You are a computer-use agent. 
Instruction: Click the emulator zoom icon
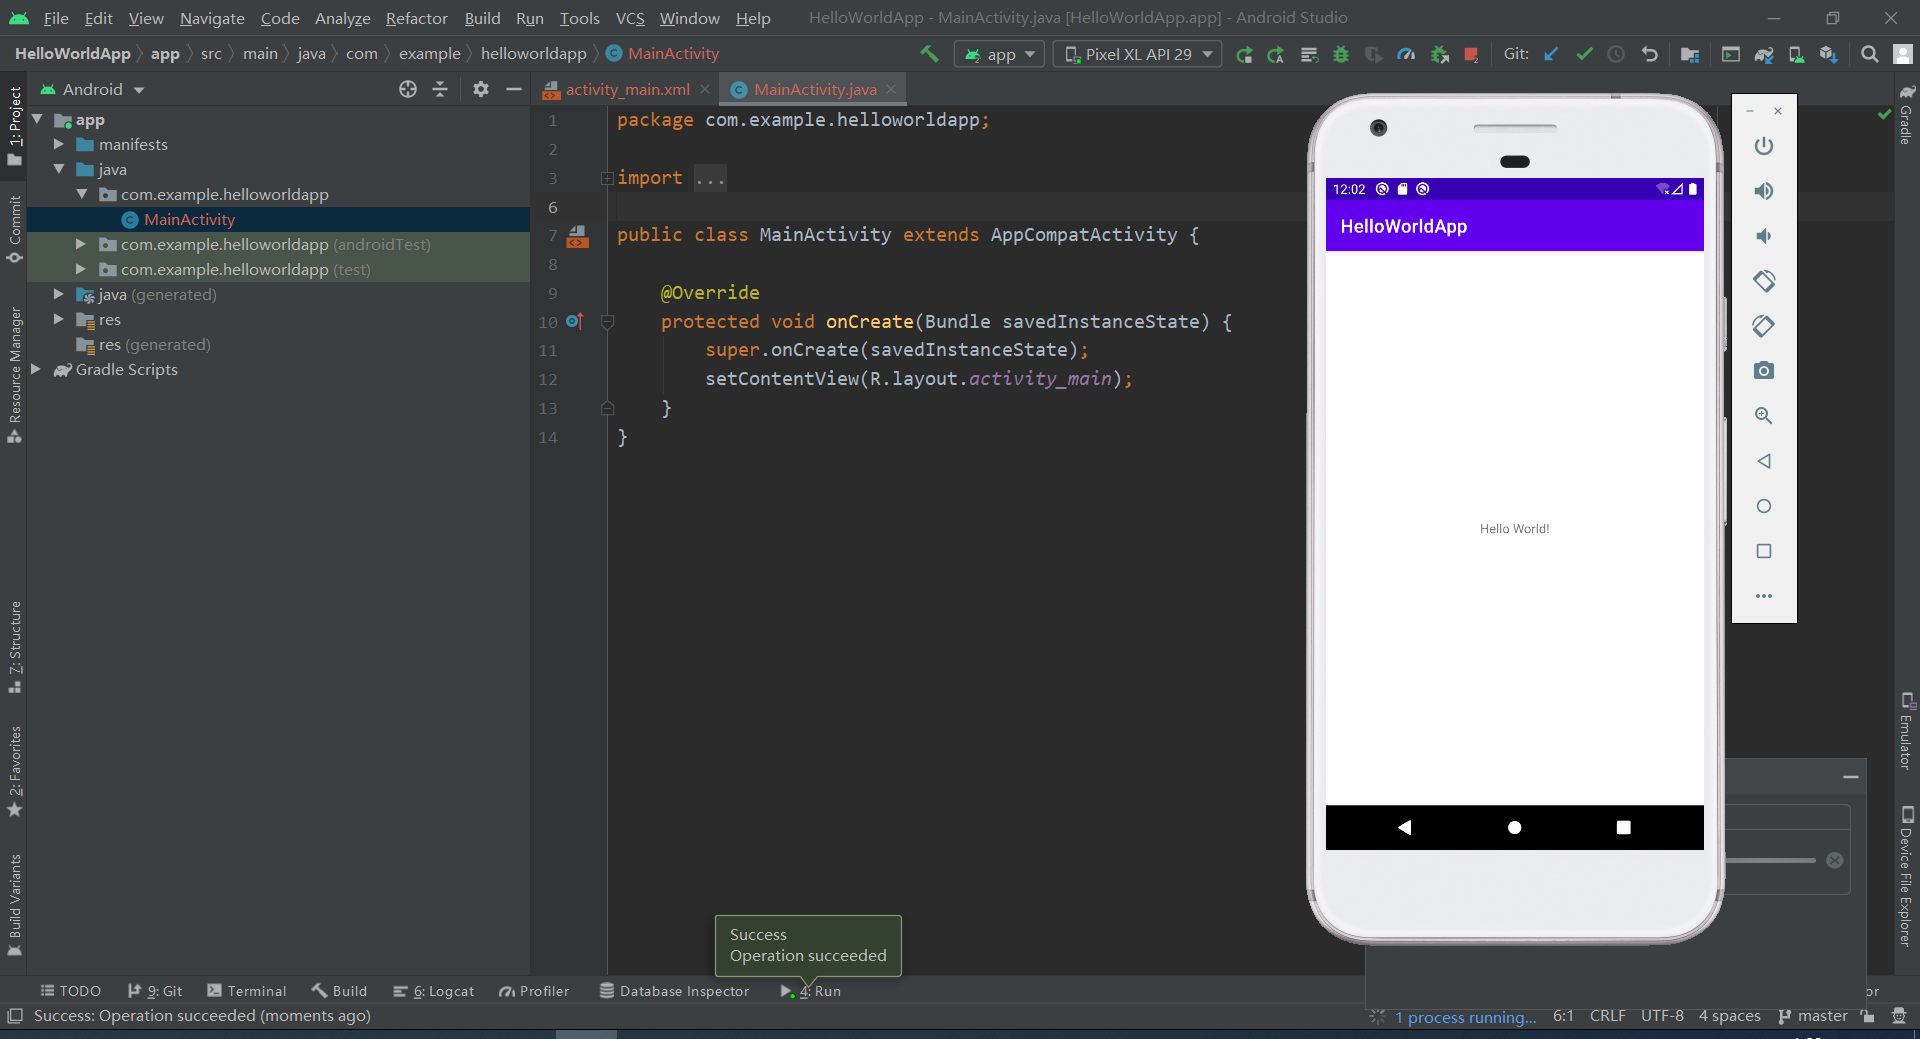click(x=1764, y=416)
